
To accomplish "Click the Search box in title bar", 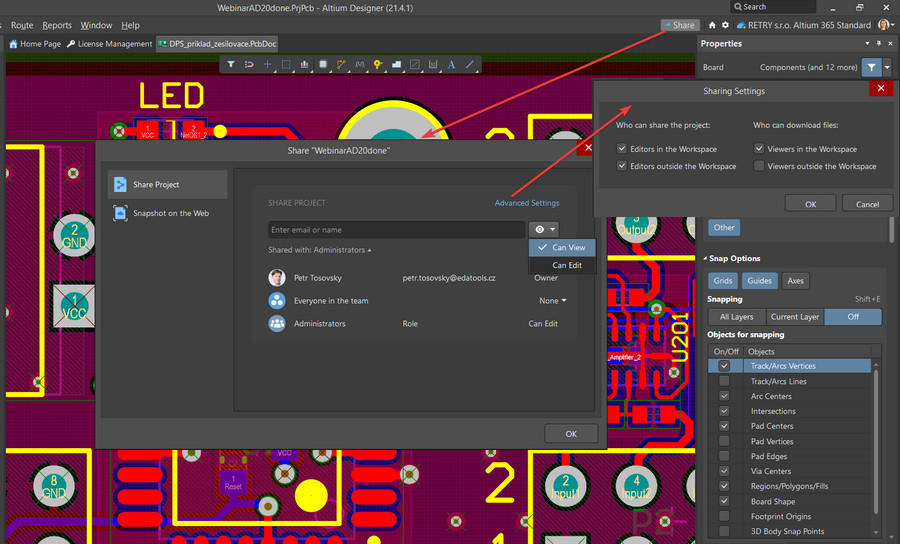I will pyautogui.click(x=773, y=7).
